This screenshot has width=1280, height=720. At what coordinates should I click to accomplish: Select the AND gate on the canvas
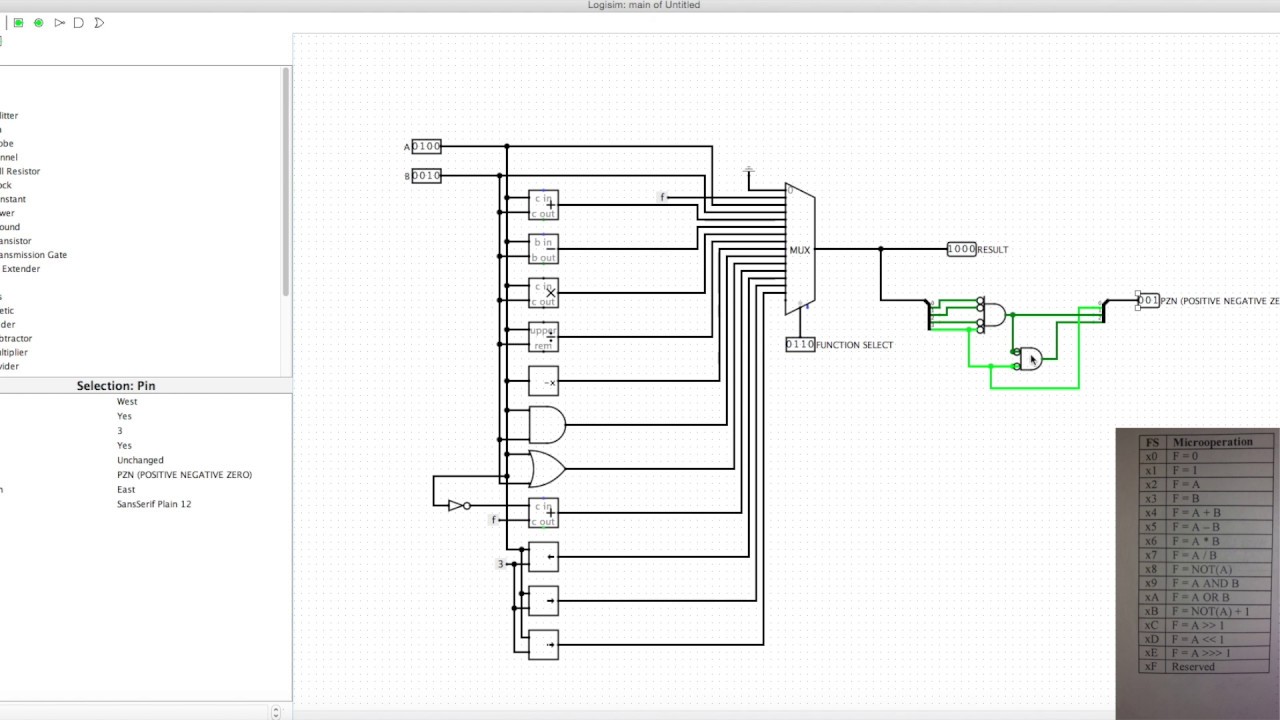click(x=546, y=425)
